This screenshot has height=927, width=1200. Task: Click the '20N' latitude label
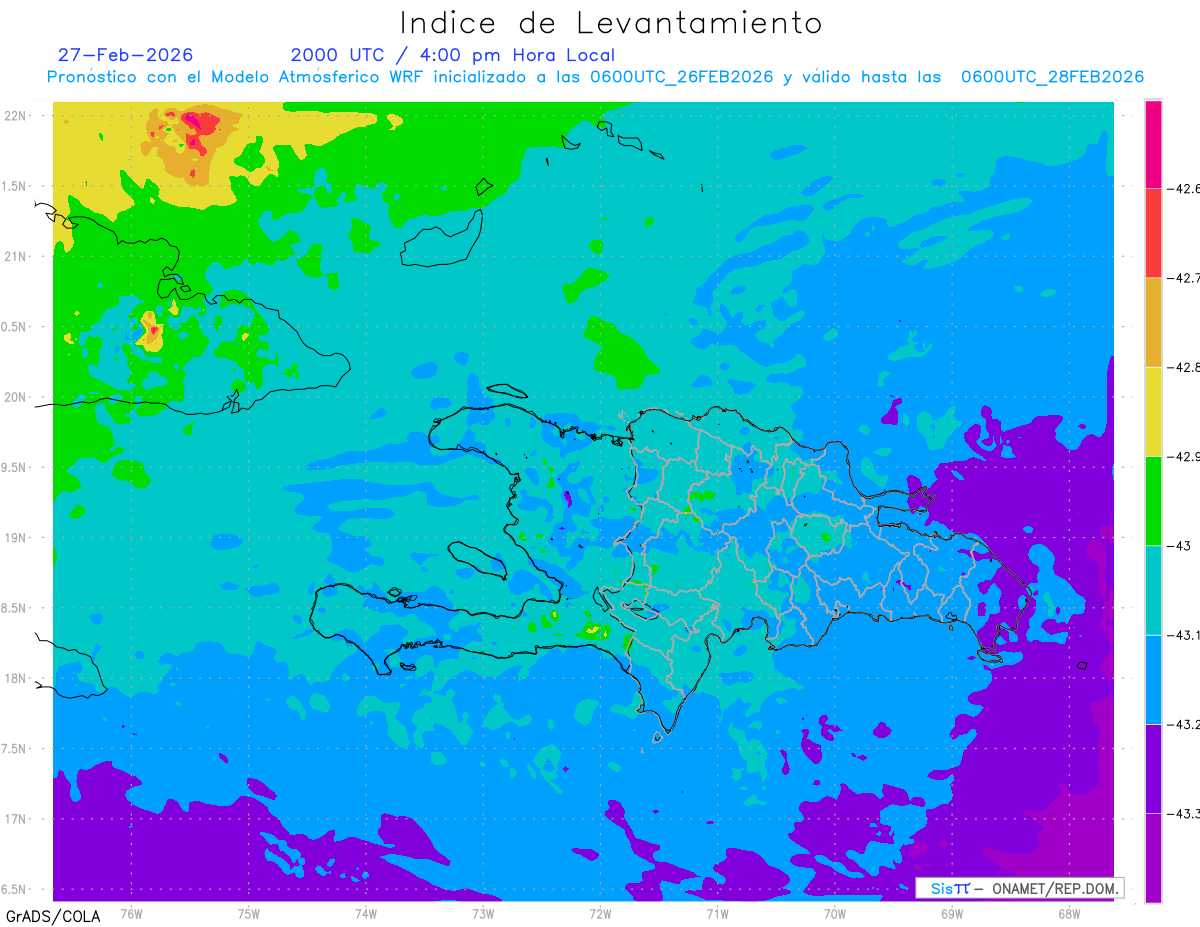coord(16,397)
